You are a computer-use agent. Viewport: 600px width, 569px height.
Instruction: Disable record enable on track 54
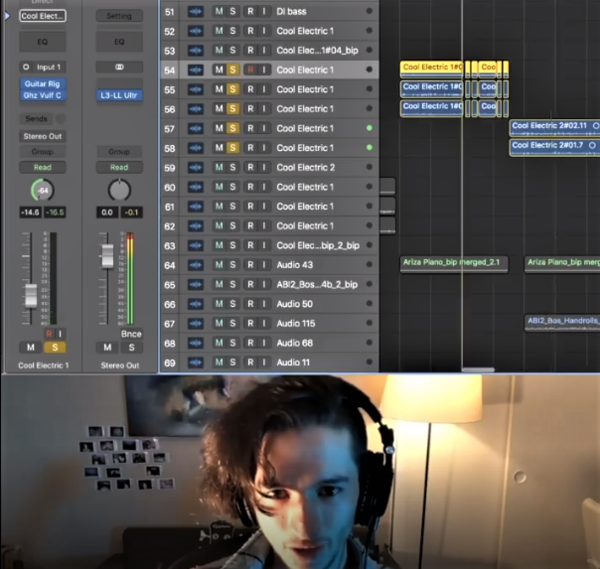(x=250, y=70)
